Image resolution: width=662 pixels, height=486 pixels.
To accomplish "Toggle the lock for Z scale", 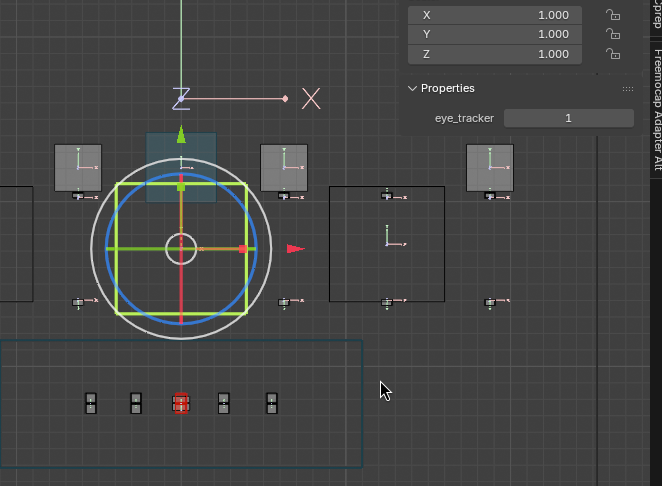I will click(x=613, y=54).
